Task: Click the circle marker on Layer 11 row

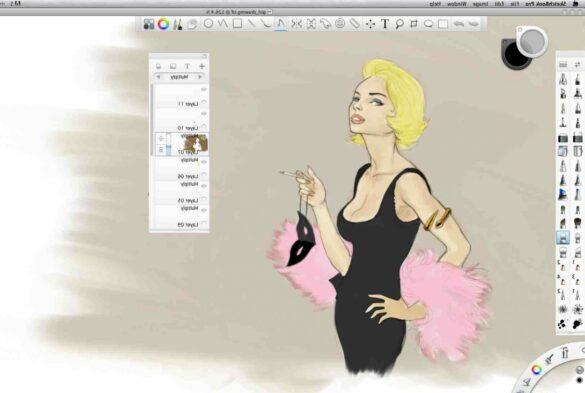Action: click(x=204, y=102)
